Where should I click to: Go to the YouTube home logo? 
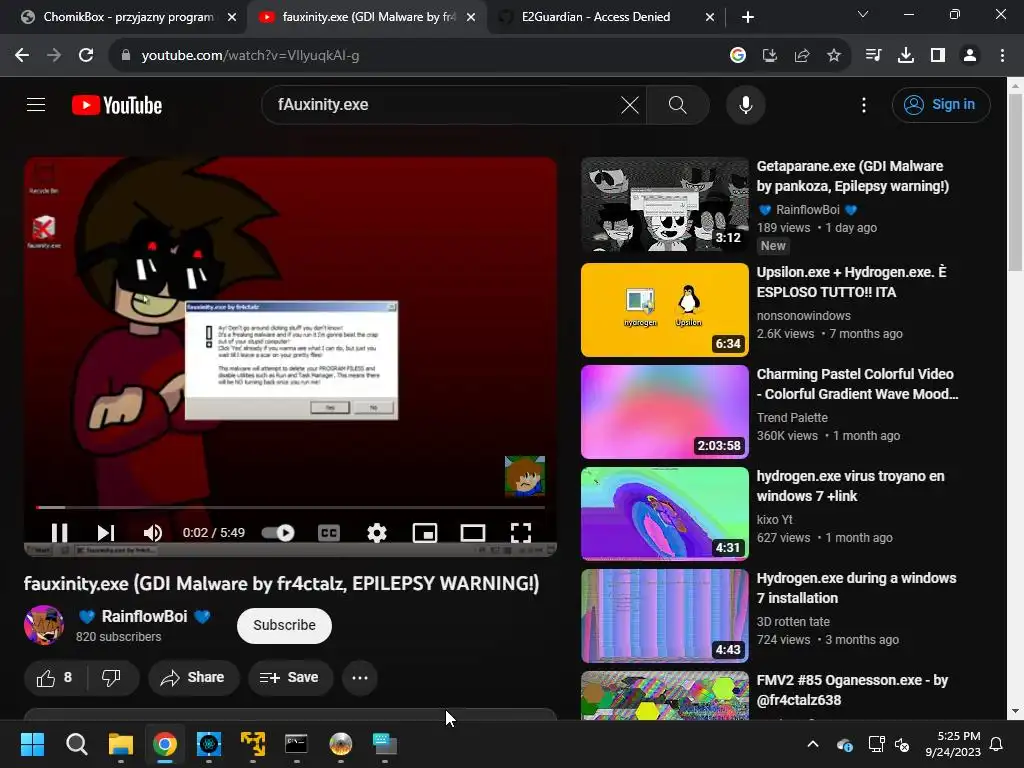[x=117, y=105]
